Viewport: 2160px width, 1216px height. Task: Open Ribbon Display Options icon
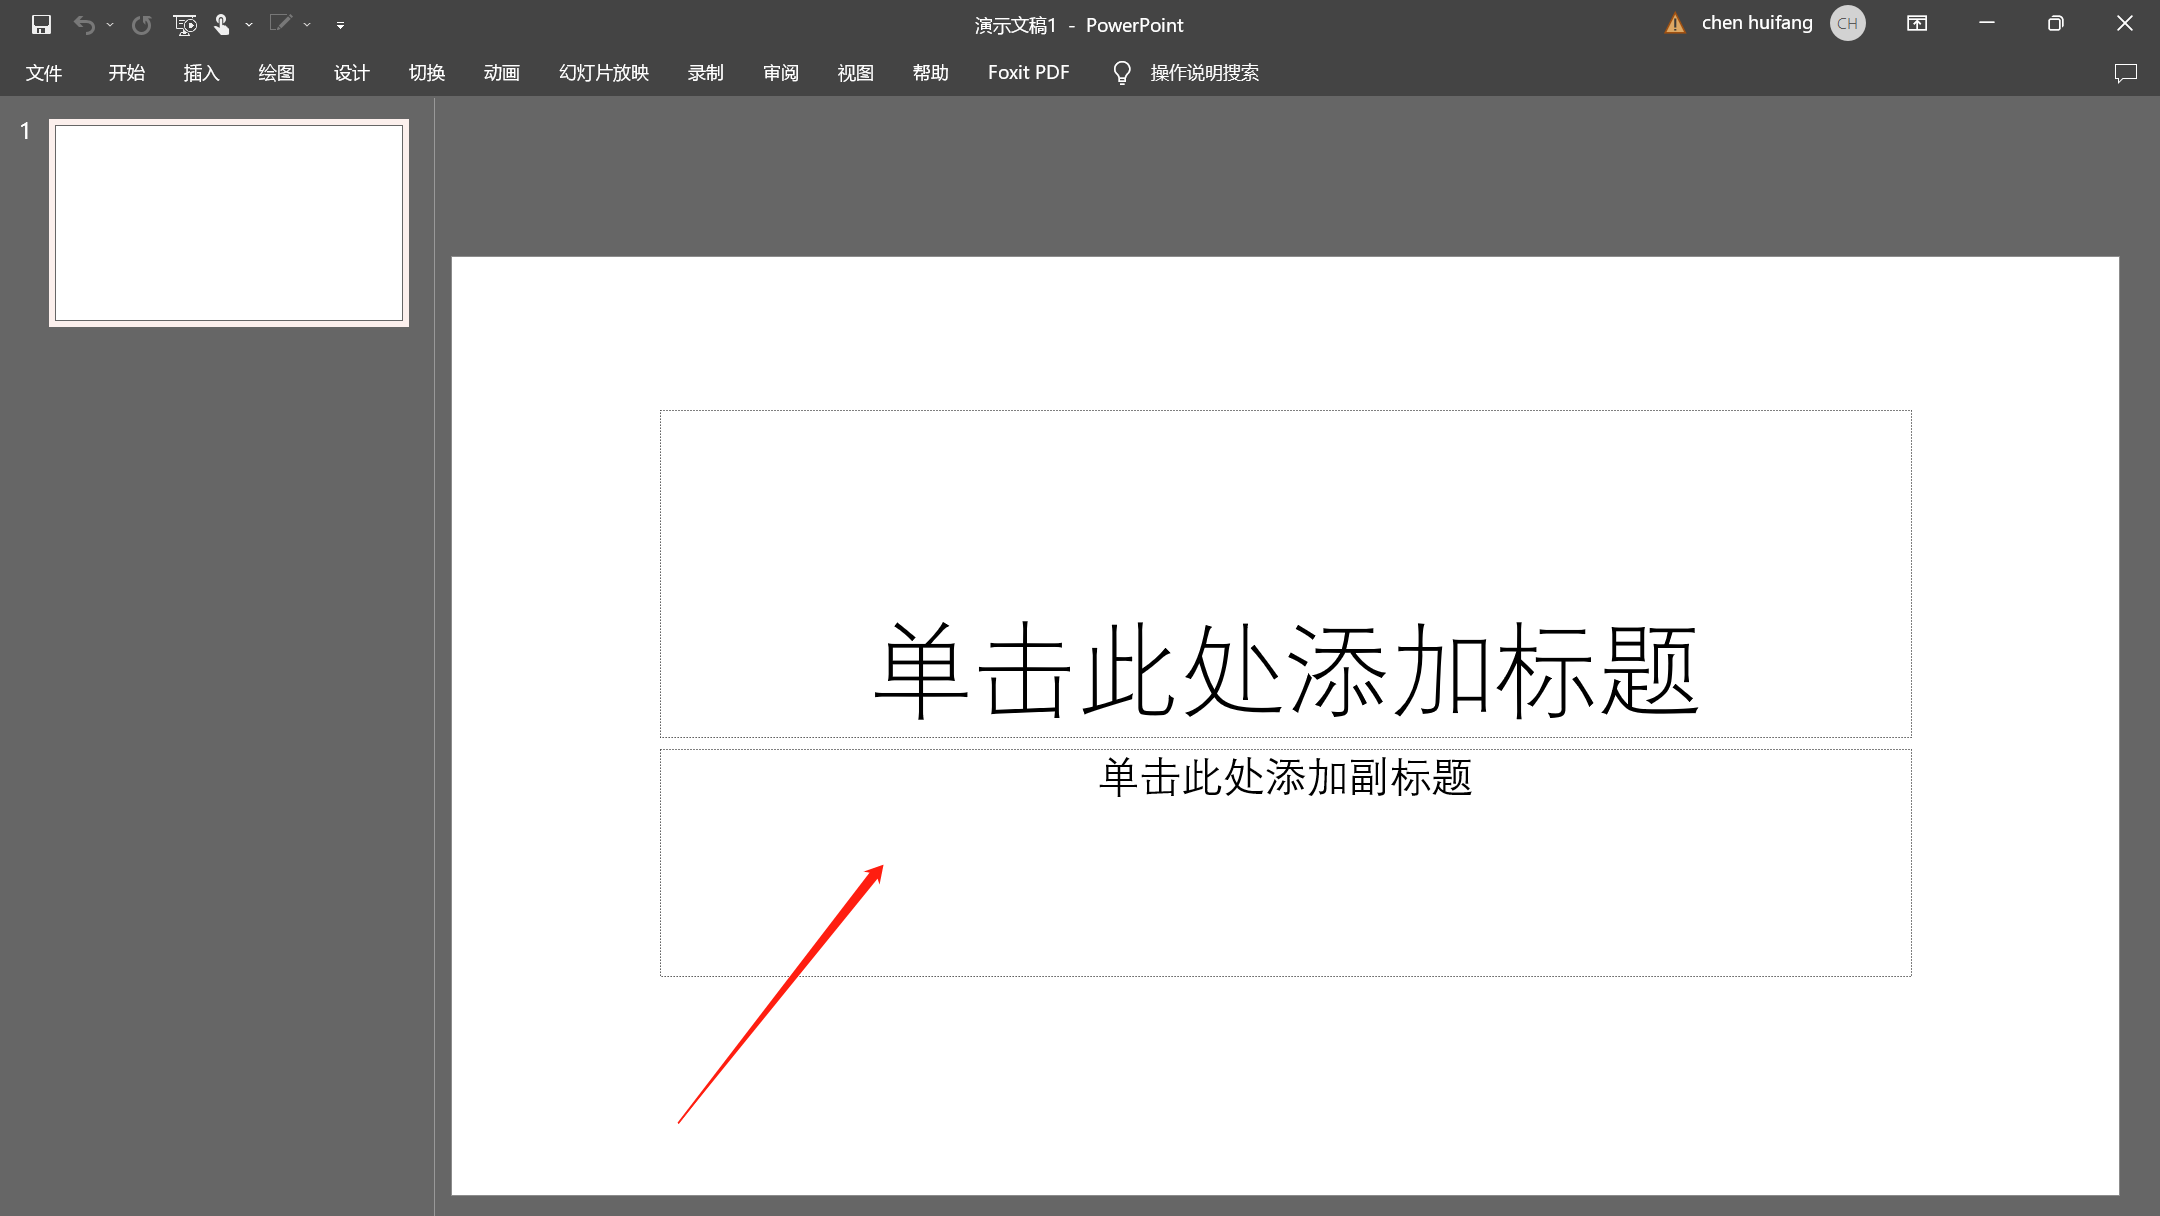point(1917,23)
